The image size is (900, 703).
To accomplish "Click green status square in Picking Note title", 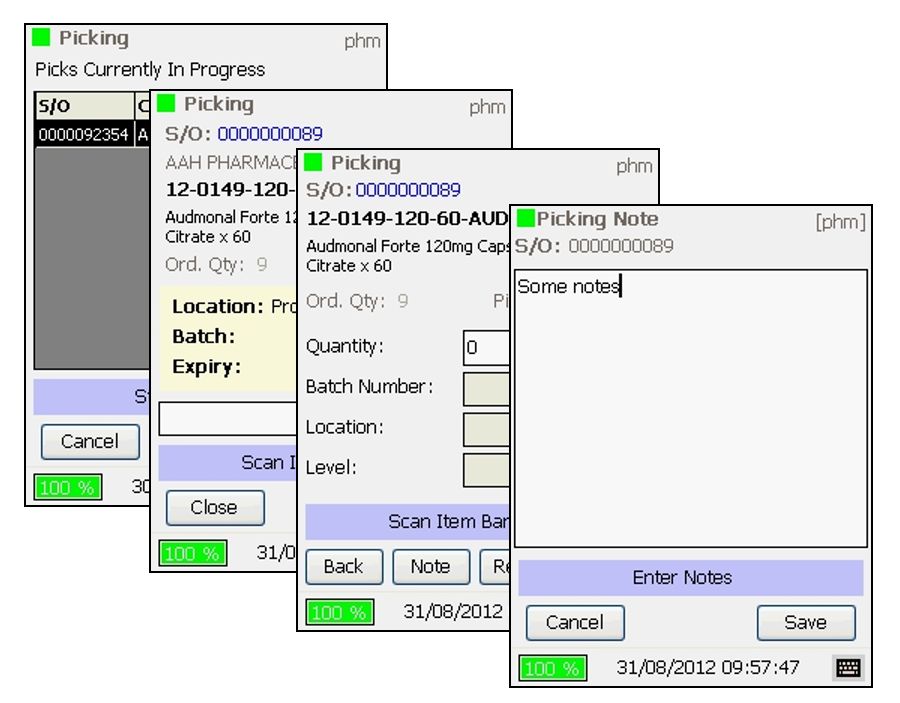I will 525,219.
